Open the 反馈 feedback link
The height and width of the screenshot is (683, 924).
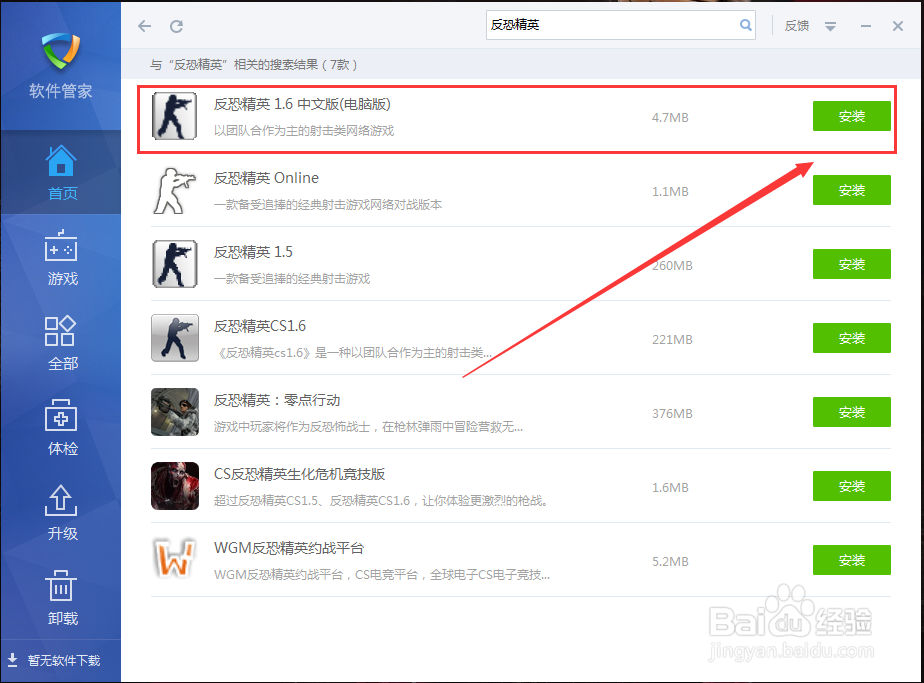[x=797, y=26]
